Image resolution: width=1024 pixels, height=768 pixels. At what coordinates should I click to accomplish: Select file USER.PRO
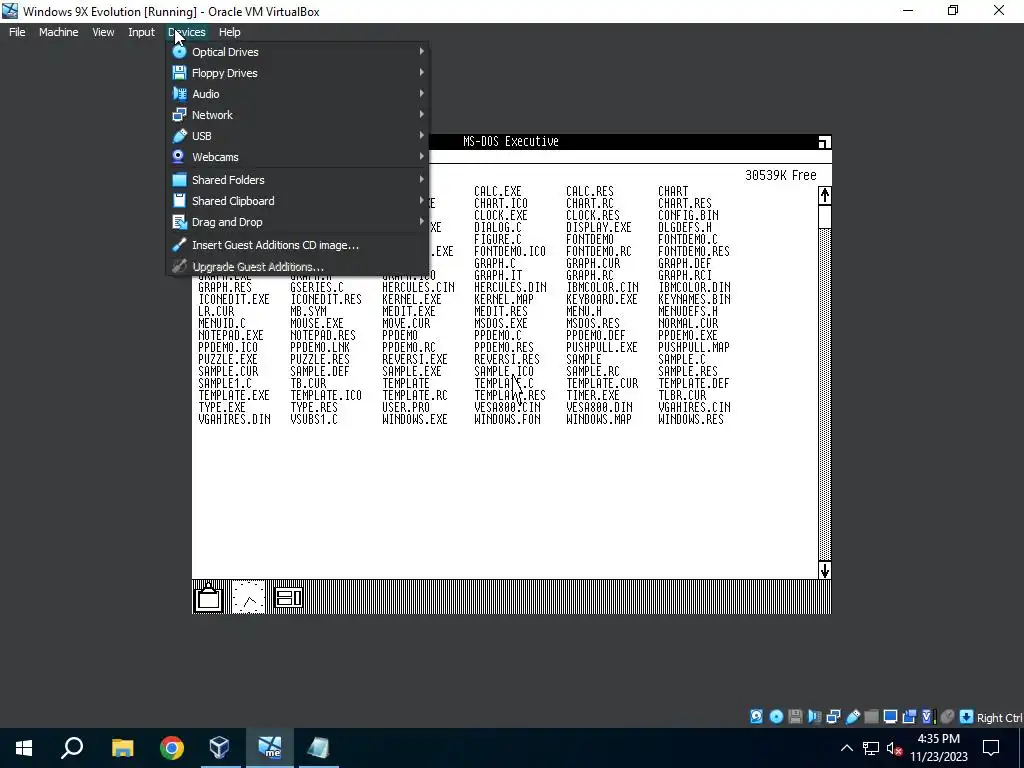[406, 407]
